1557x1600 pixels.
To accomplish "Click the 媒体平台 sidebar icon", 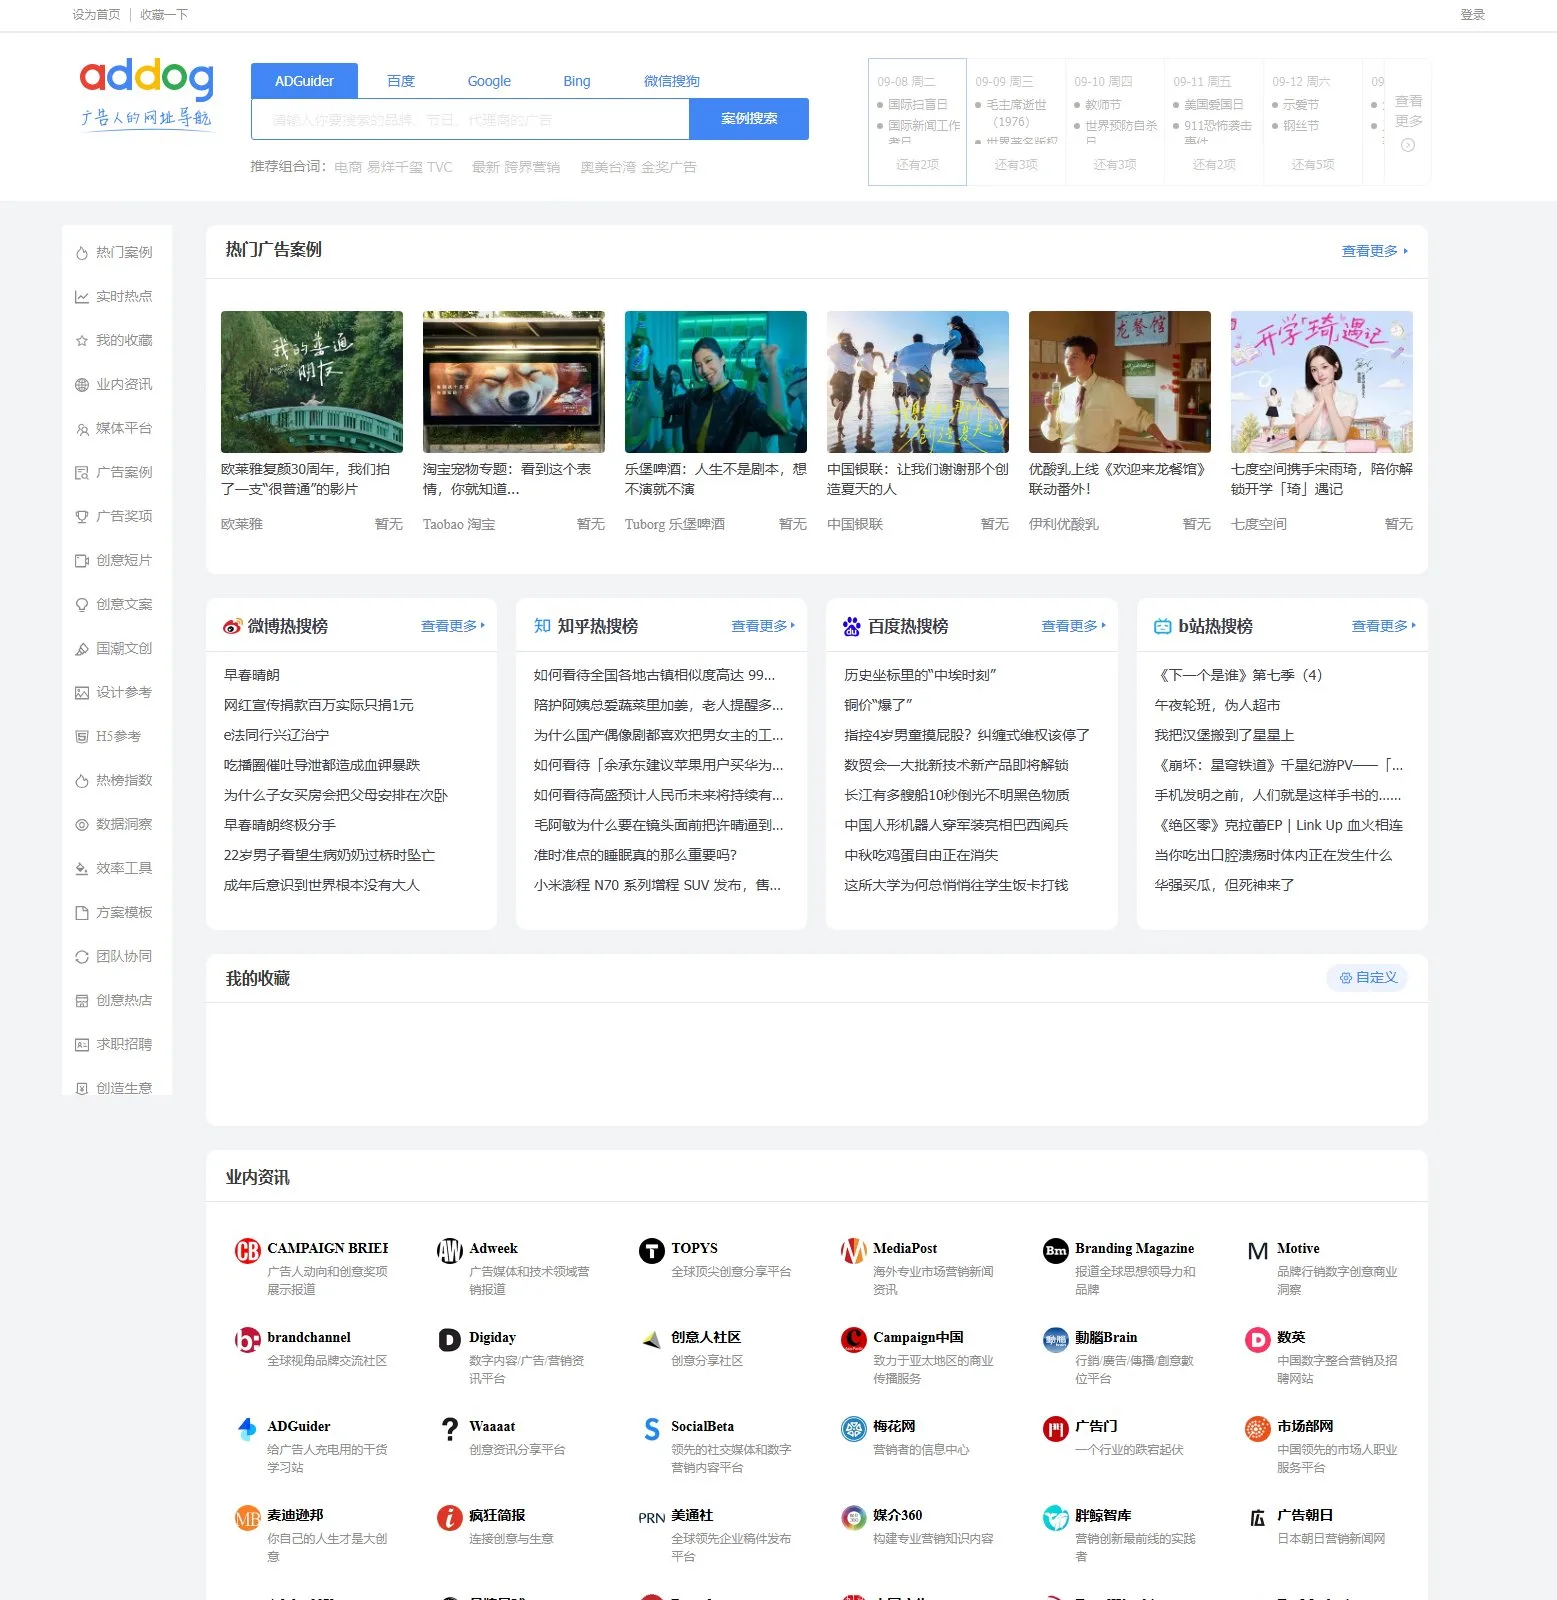I will (x=82, y=429).
